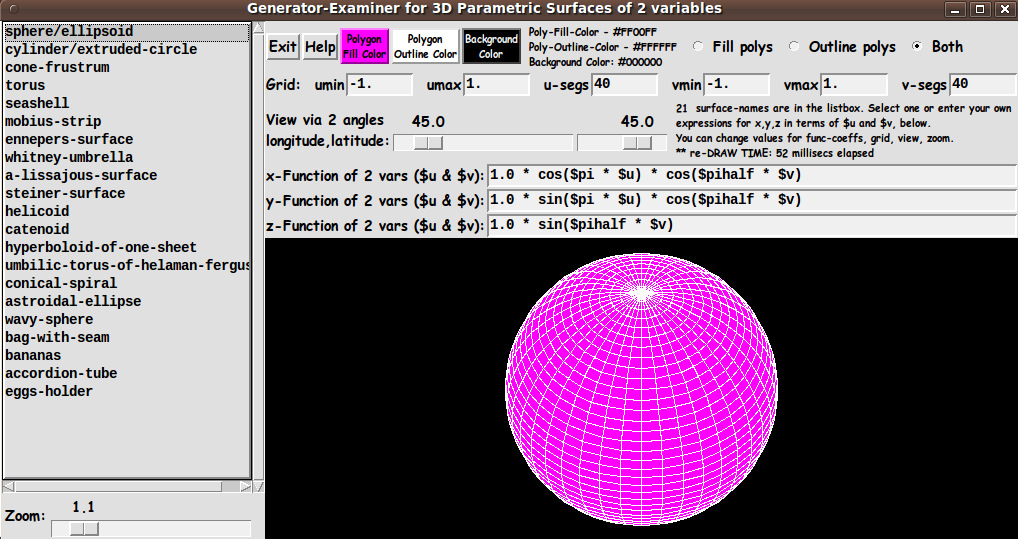Select the Both radio option
Image resolution: width=1018 pixels, height=539 pixels.
[x=918, y=47]
